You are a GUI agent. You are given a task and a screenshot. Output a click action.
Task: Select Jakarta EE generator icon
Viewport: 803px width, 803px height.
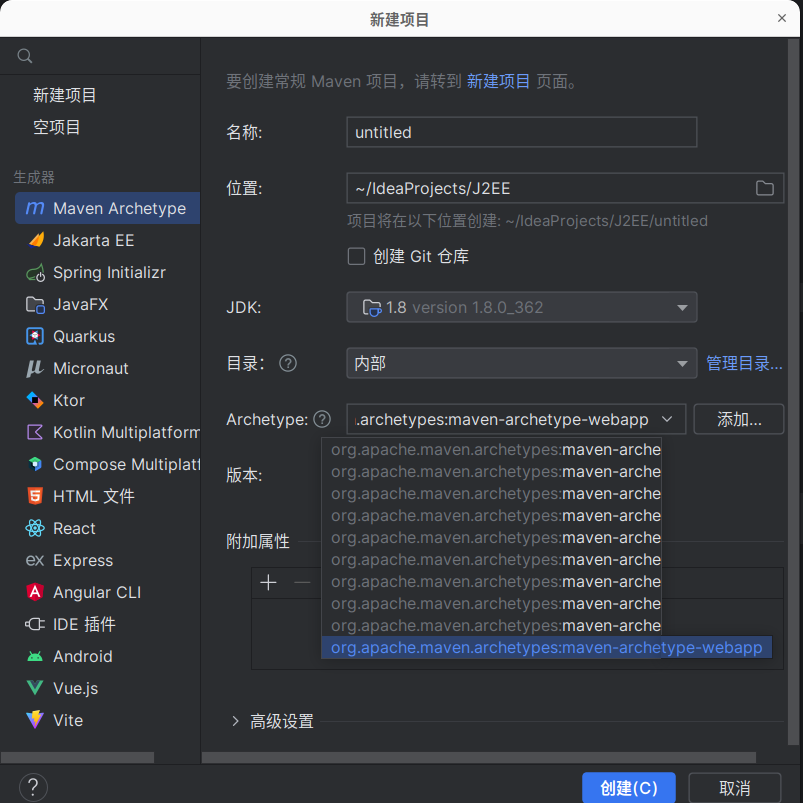(x=35, y=240)
